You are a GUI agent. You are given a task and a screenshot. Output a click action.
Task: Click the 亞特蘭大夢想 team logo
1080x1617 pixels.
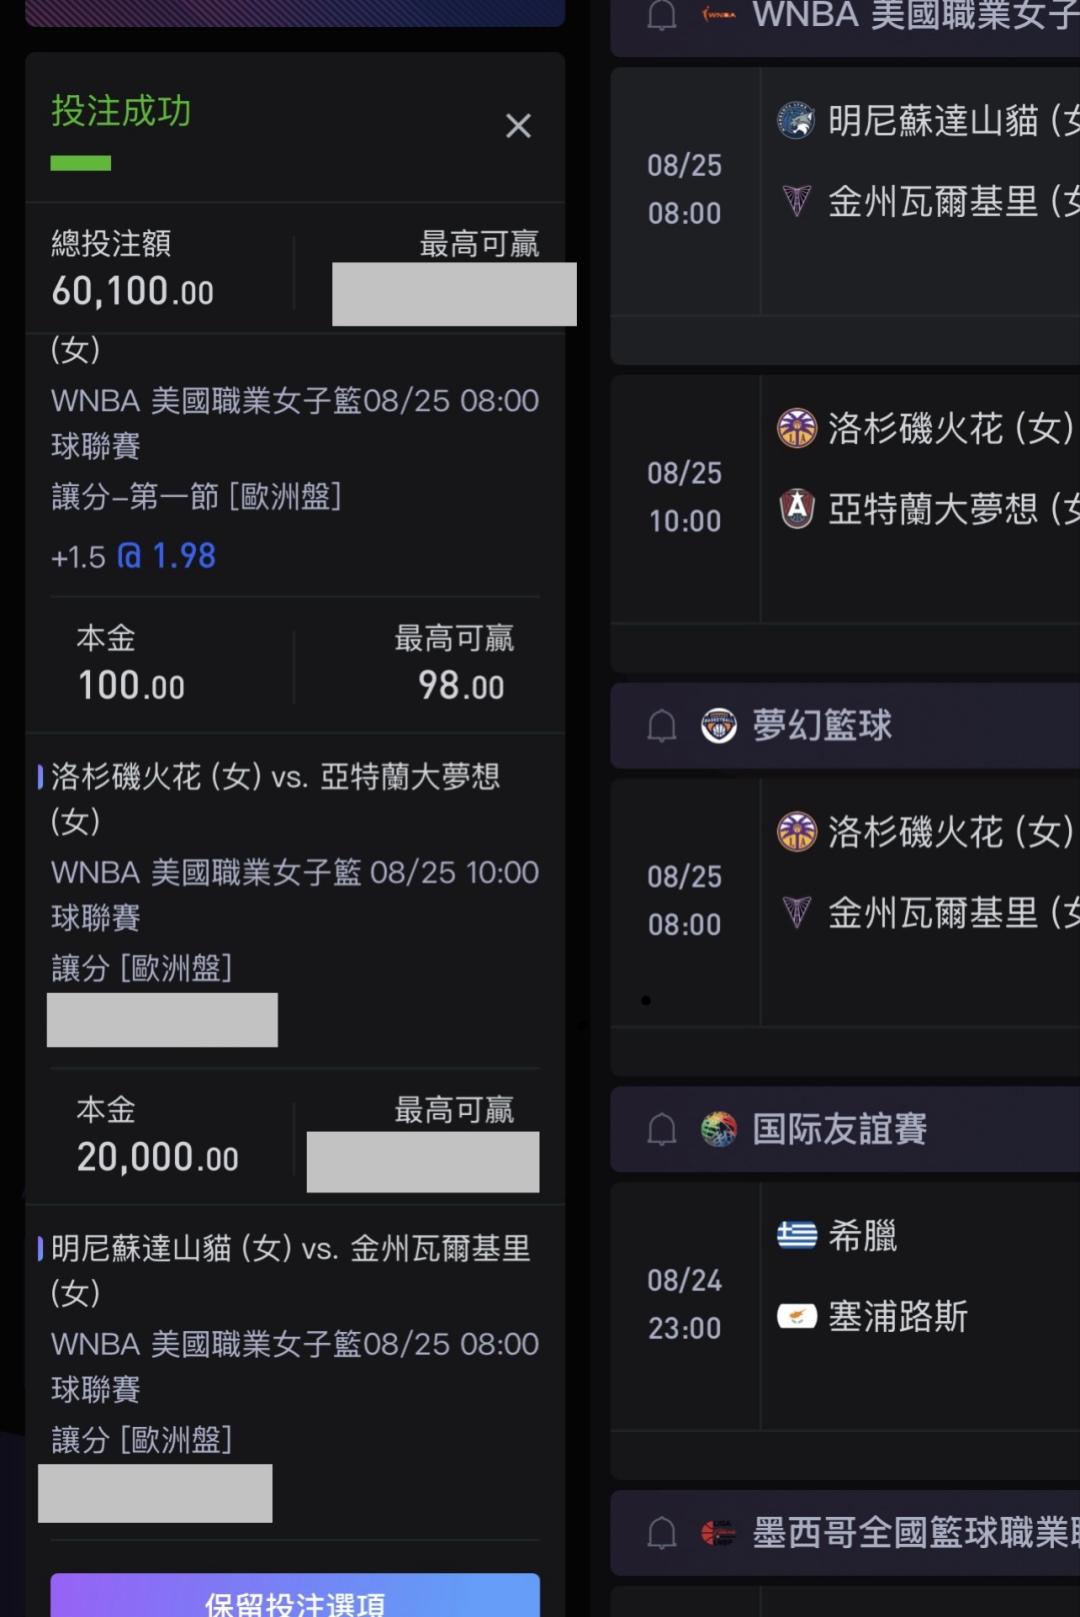click(796, 509)
